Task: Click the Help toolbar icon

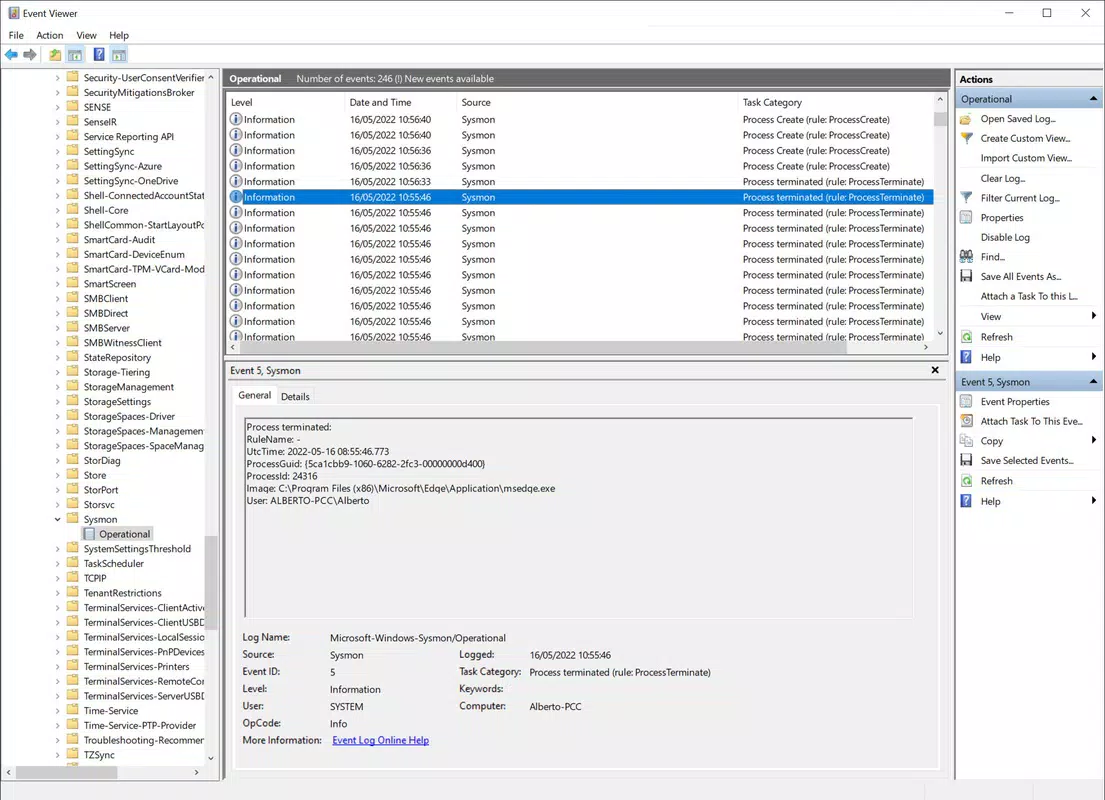Action: (x=99, y=55)
